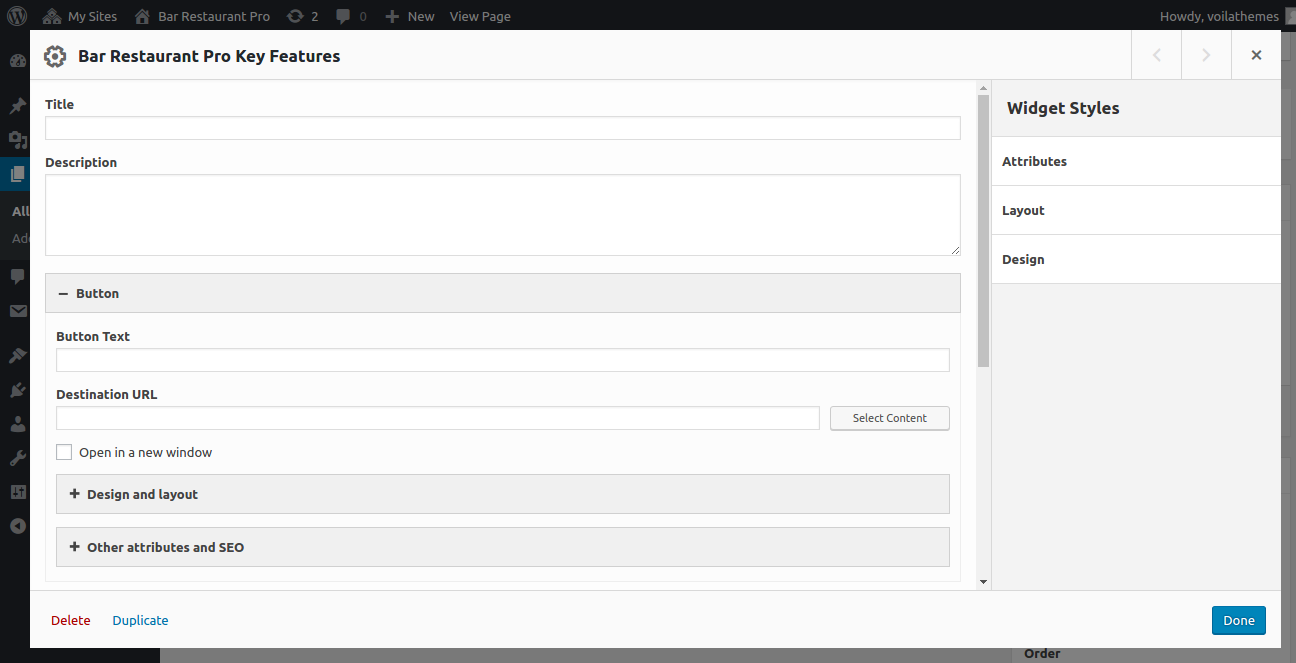Open Settings via the sliders sidebar icon

click(17, 492)
